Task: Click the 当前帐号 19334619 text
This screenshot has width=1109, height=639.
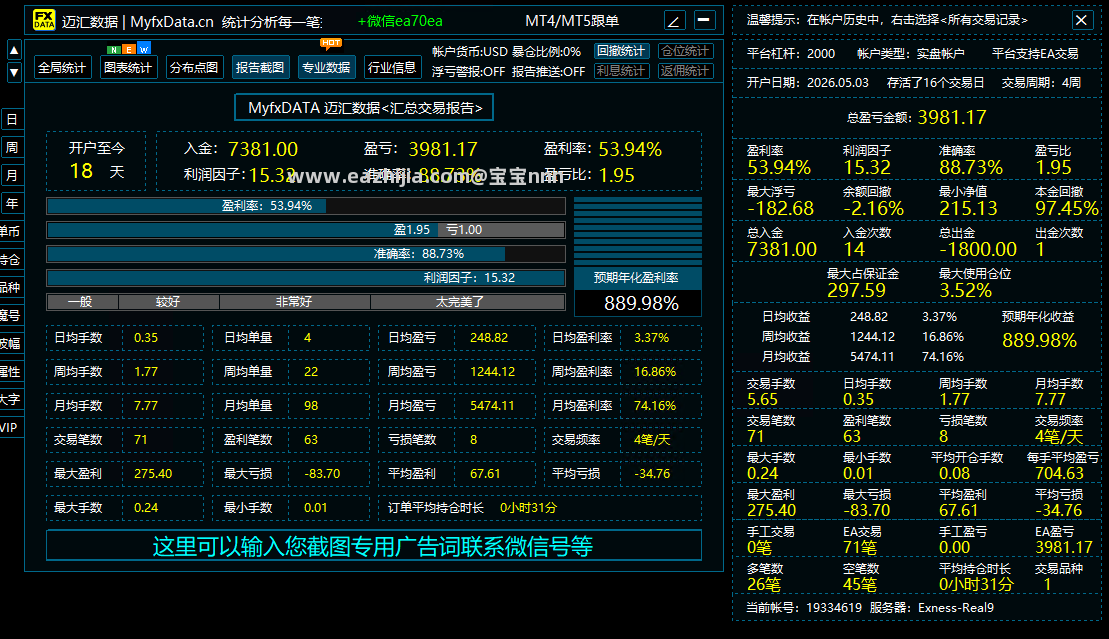Action: coord(804,608)
